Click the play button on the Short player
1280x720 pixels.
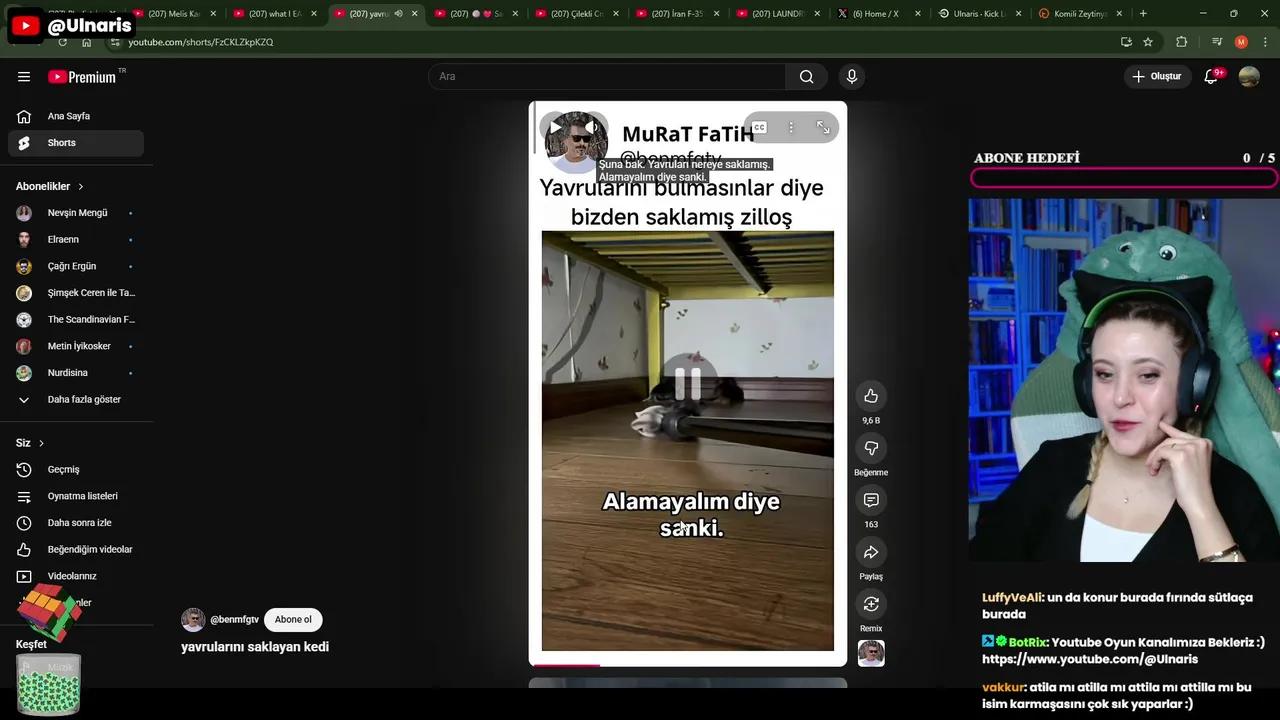(x=555, y=127)
